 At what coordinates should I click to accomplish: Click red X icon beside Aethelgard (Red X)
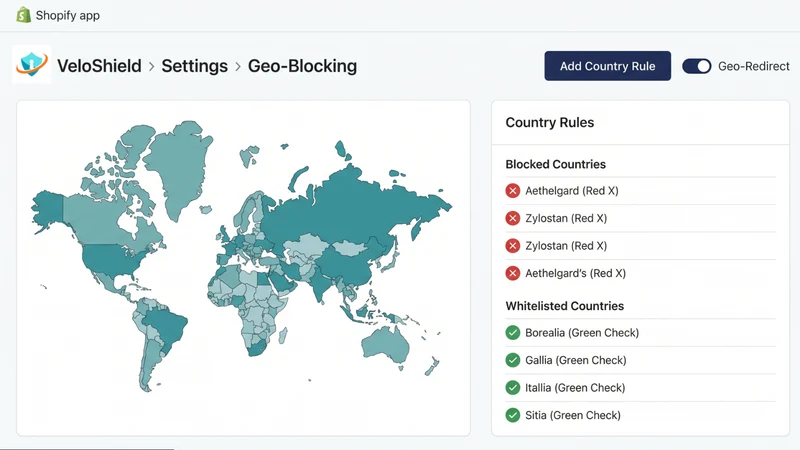[512, 191]
